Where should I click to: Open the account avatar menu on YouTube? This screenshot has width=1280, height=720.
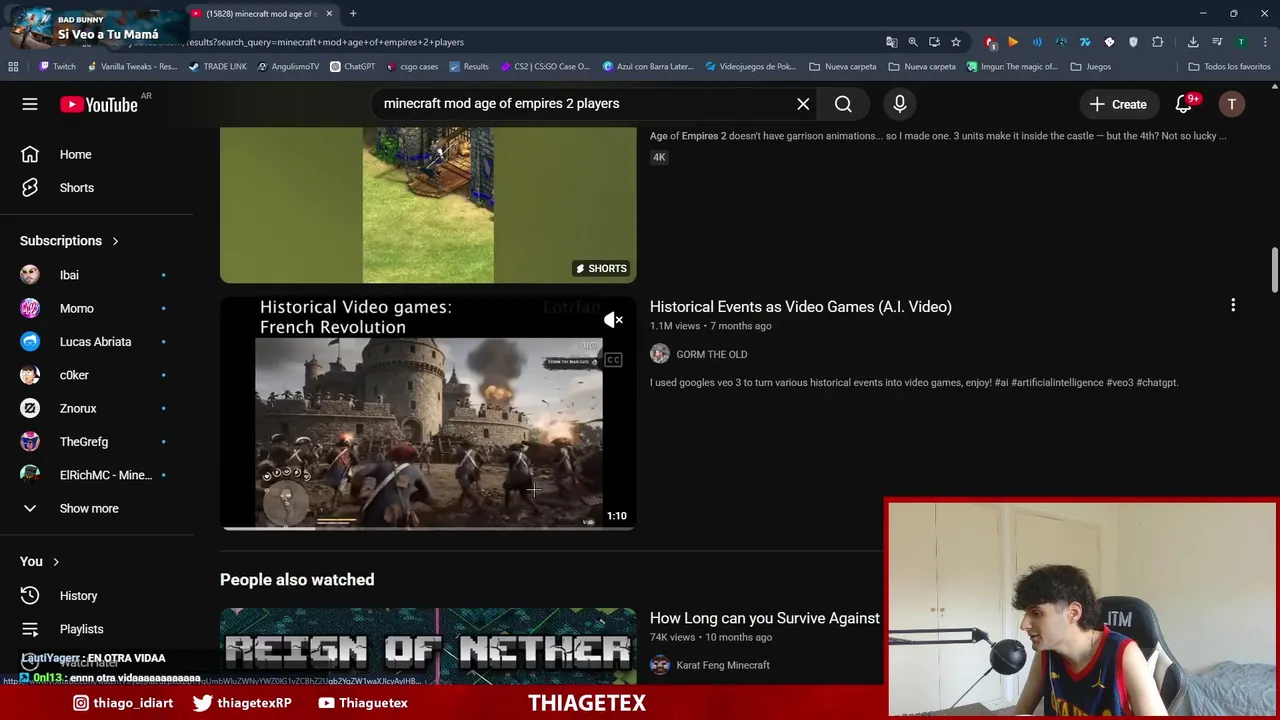tap(1232, 104)
